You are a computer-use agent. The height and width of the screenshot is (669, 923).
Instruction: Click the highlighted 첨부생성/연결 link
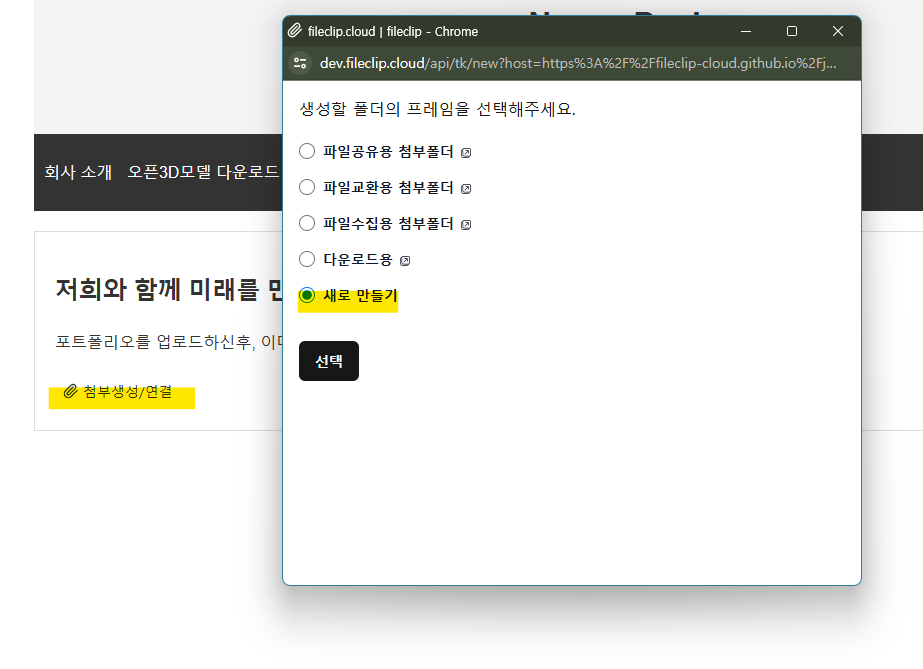click(x=125, y=393)
